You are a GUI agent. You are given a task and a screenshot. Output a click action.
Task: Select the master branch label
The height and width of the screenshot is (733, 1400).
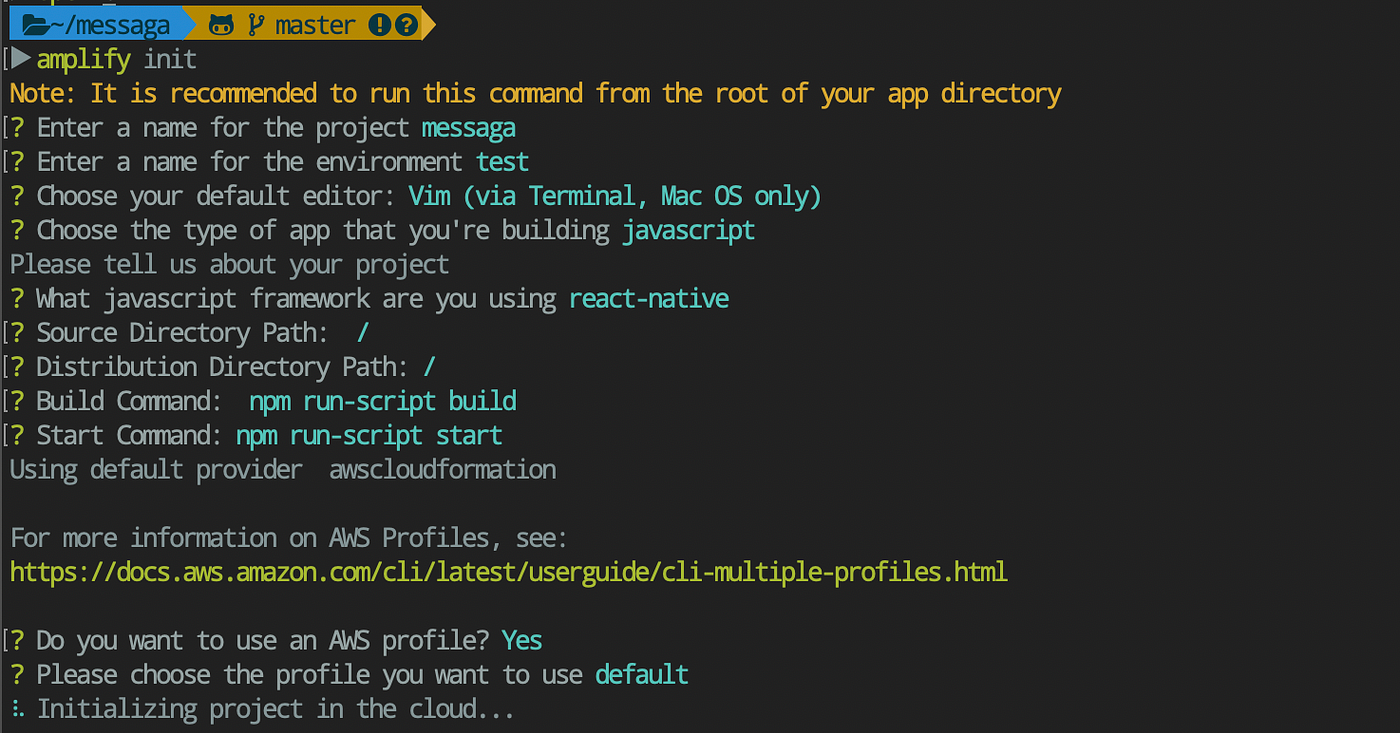[313, 23]
